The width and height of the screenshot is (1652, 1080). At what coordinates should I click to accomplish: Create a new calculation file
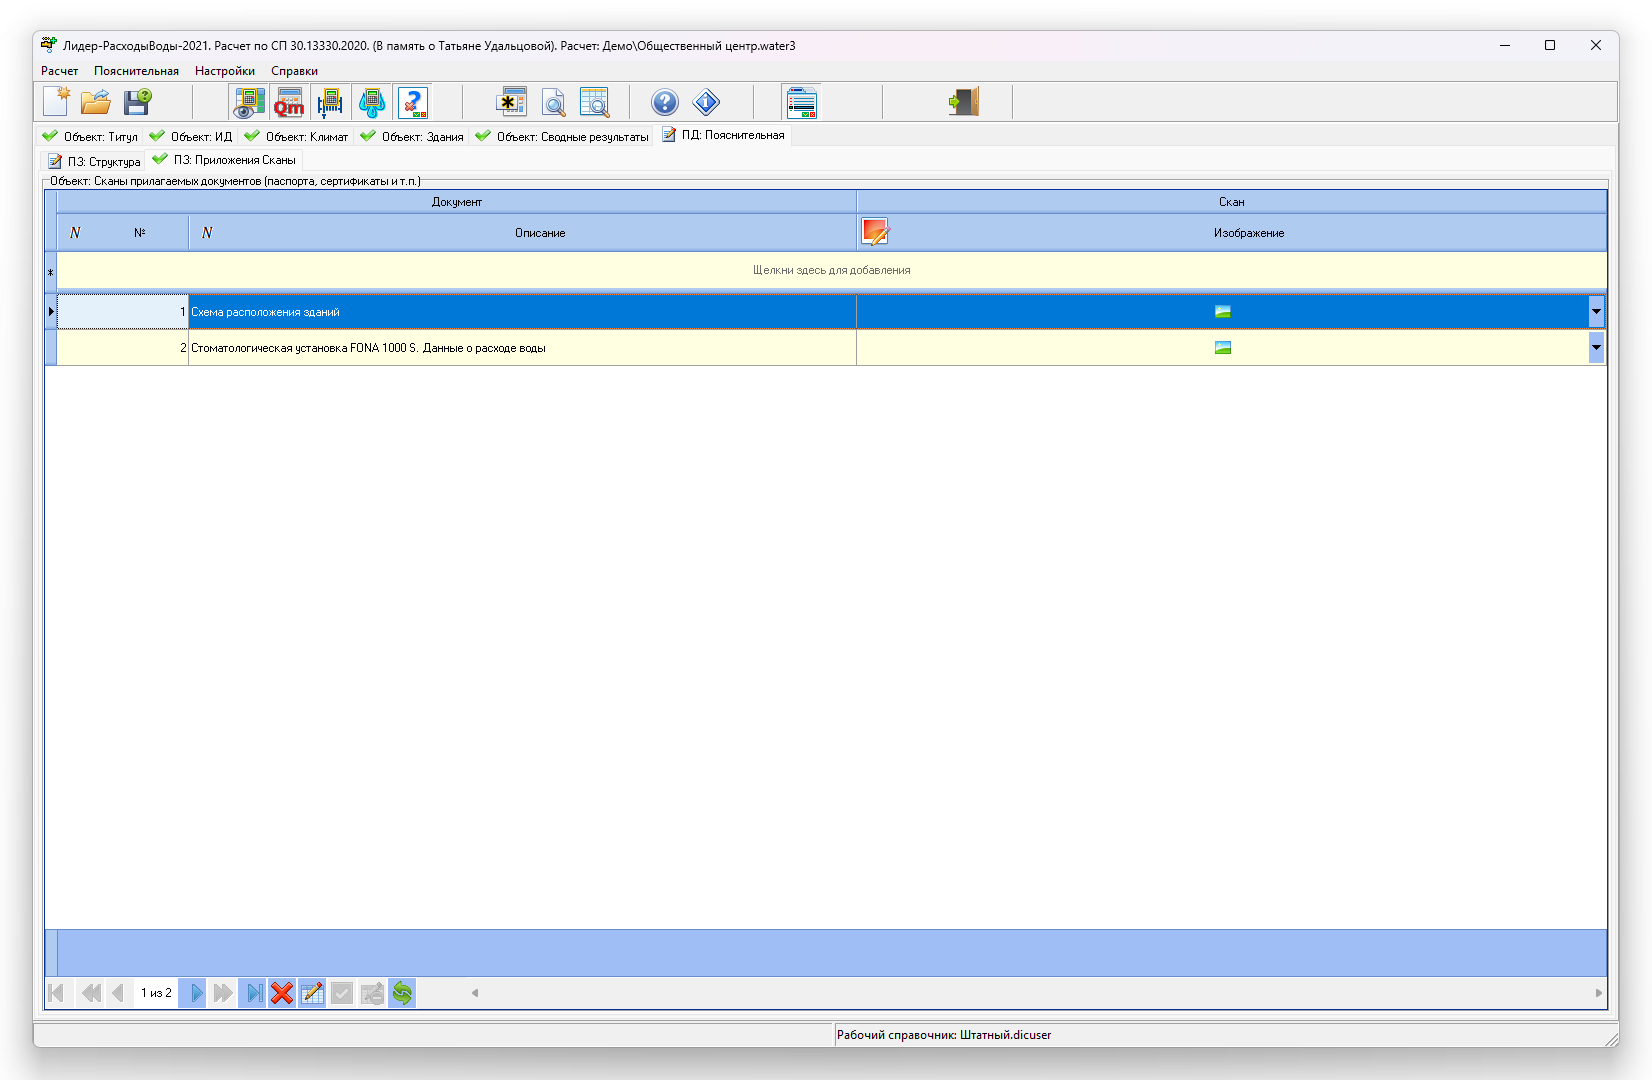57,102
